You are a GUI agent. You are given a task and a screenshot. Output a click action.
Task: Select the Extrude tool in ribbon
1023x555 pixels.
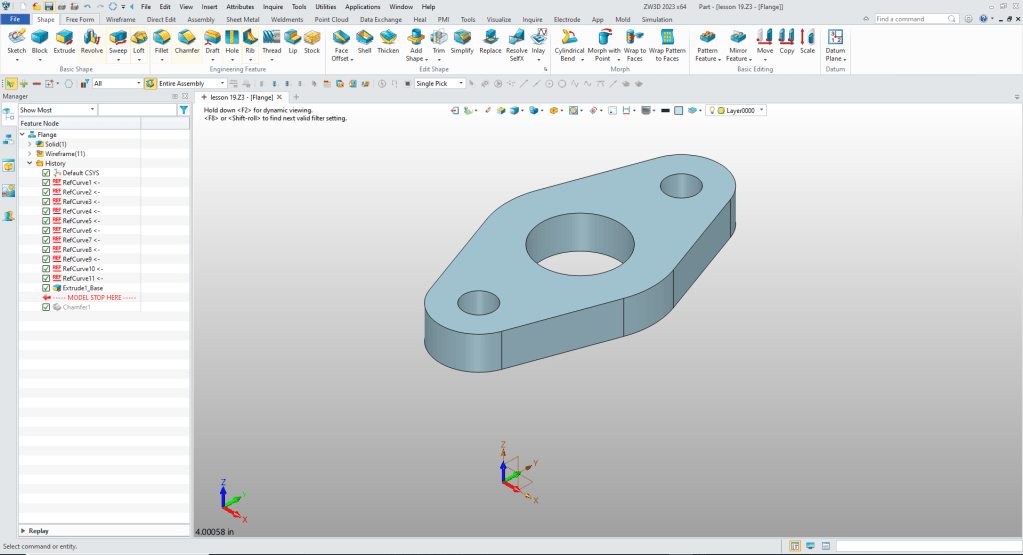pos(64,38)
